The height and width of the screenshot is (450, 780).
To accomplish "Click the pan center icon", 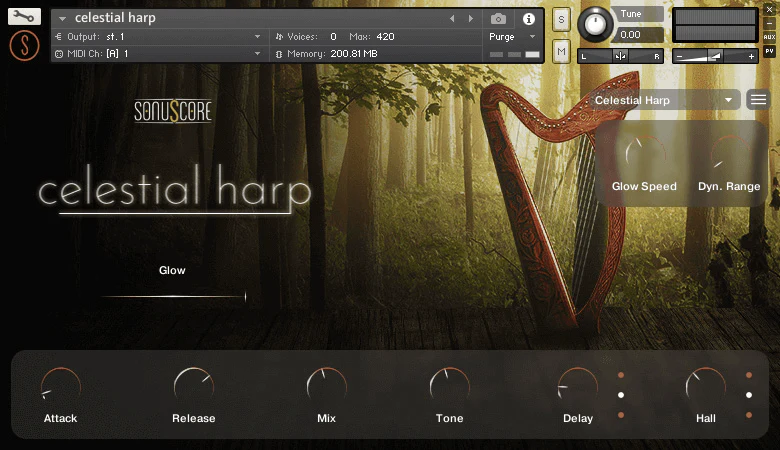I will pyautogui.click(x=620, y=56).
